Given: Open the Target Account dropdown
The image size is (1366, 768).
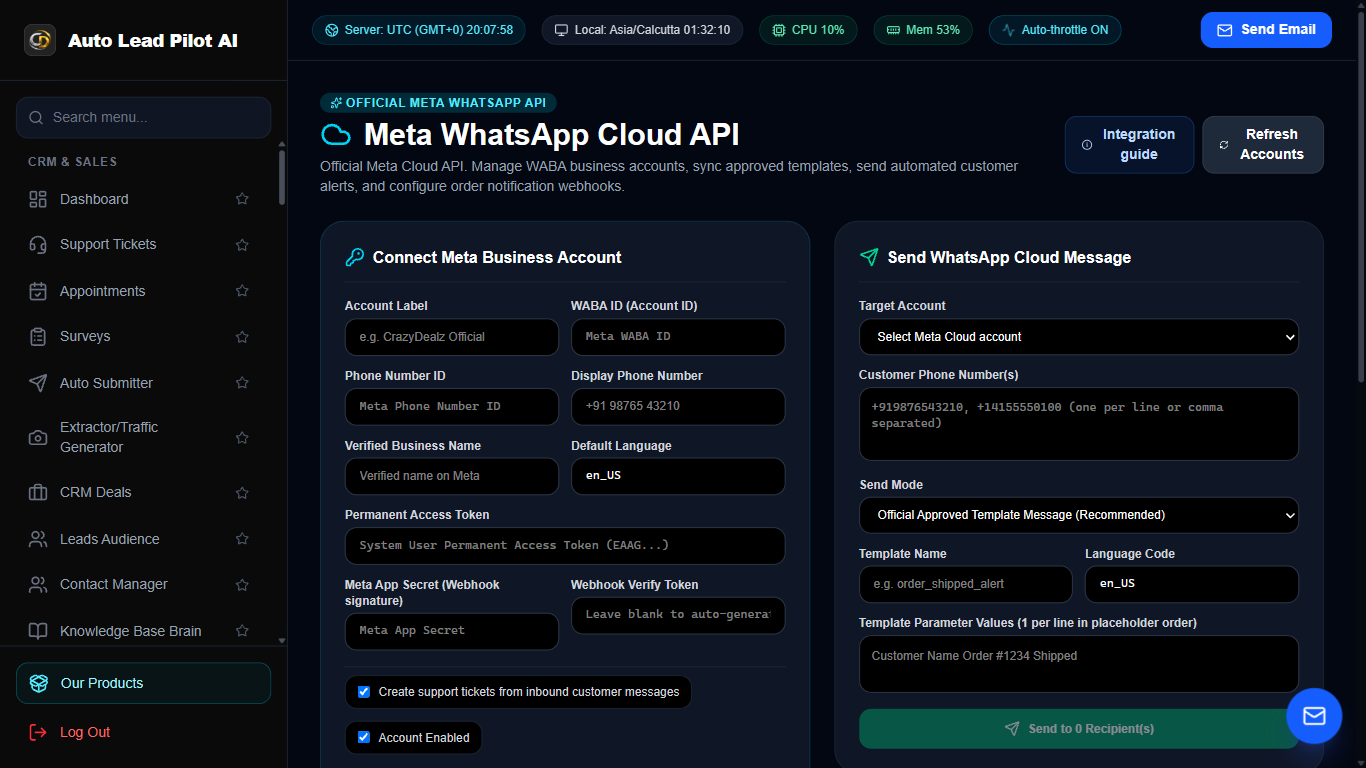Looking at the screenshot, I should coord(1079,337).
